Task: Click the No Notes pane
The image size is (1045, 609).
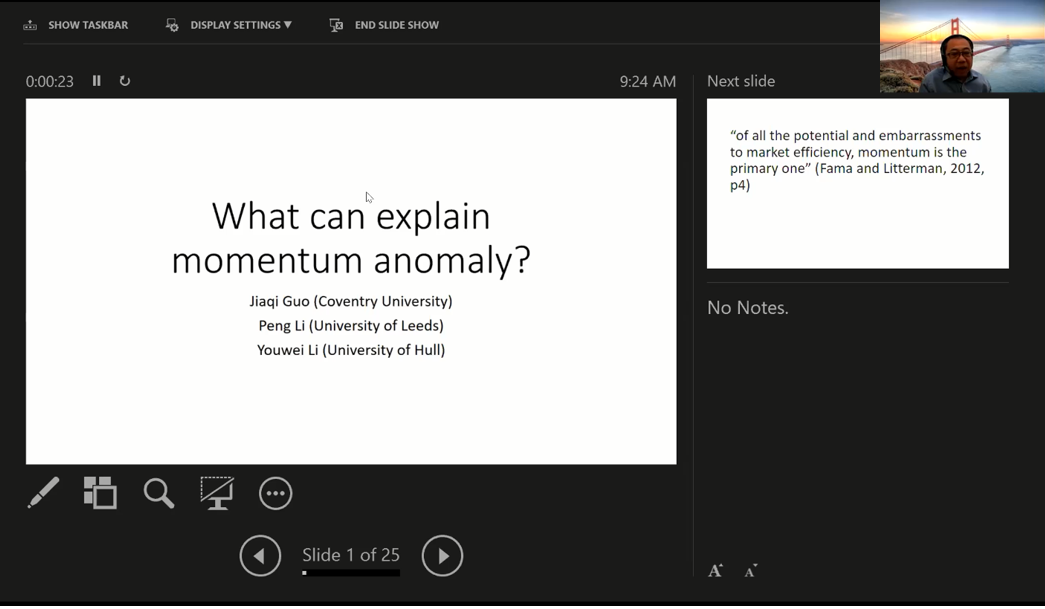Action: pyautogui.click(x=857, y=420)
